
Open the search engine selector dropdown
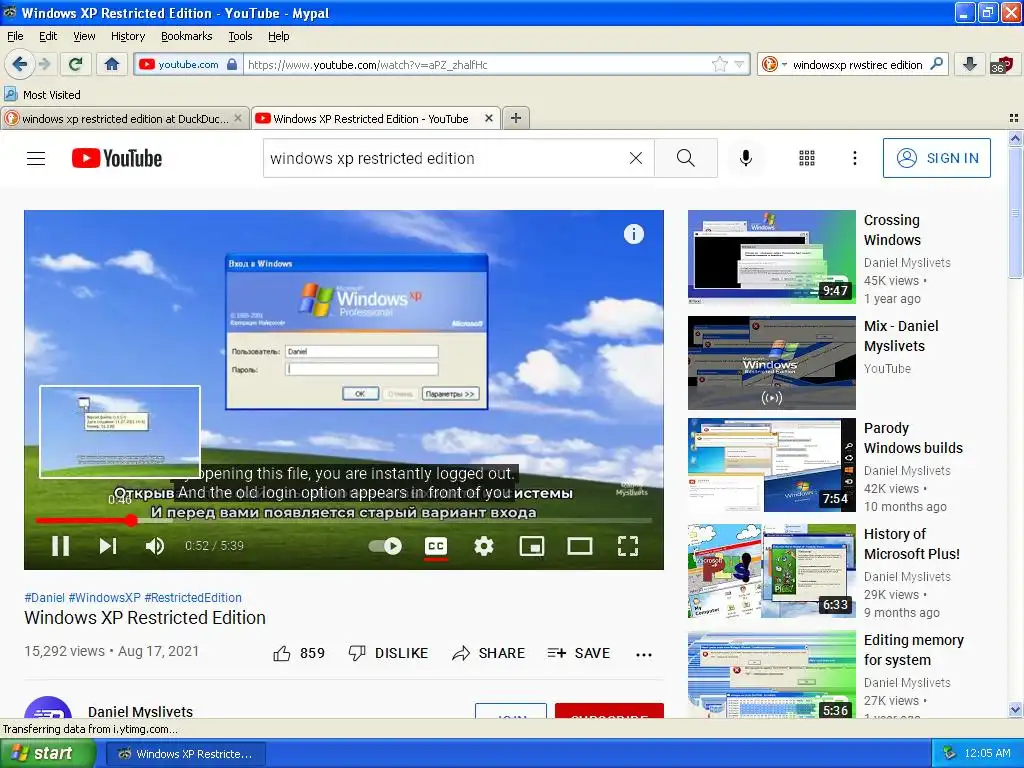(774, 64)
